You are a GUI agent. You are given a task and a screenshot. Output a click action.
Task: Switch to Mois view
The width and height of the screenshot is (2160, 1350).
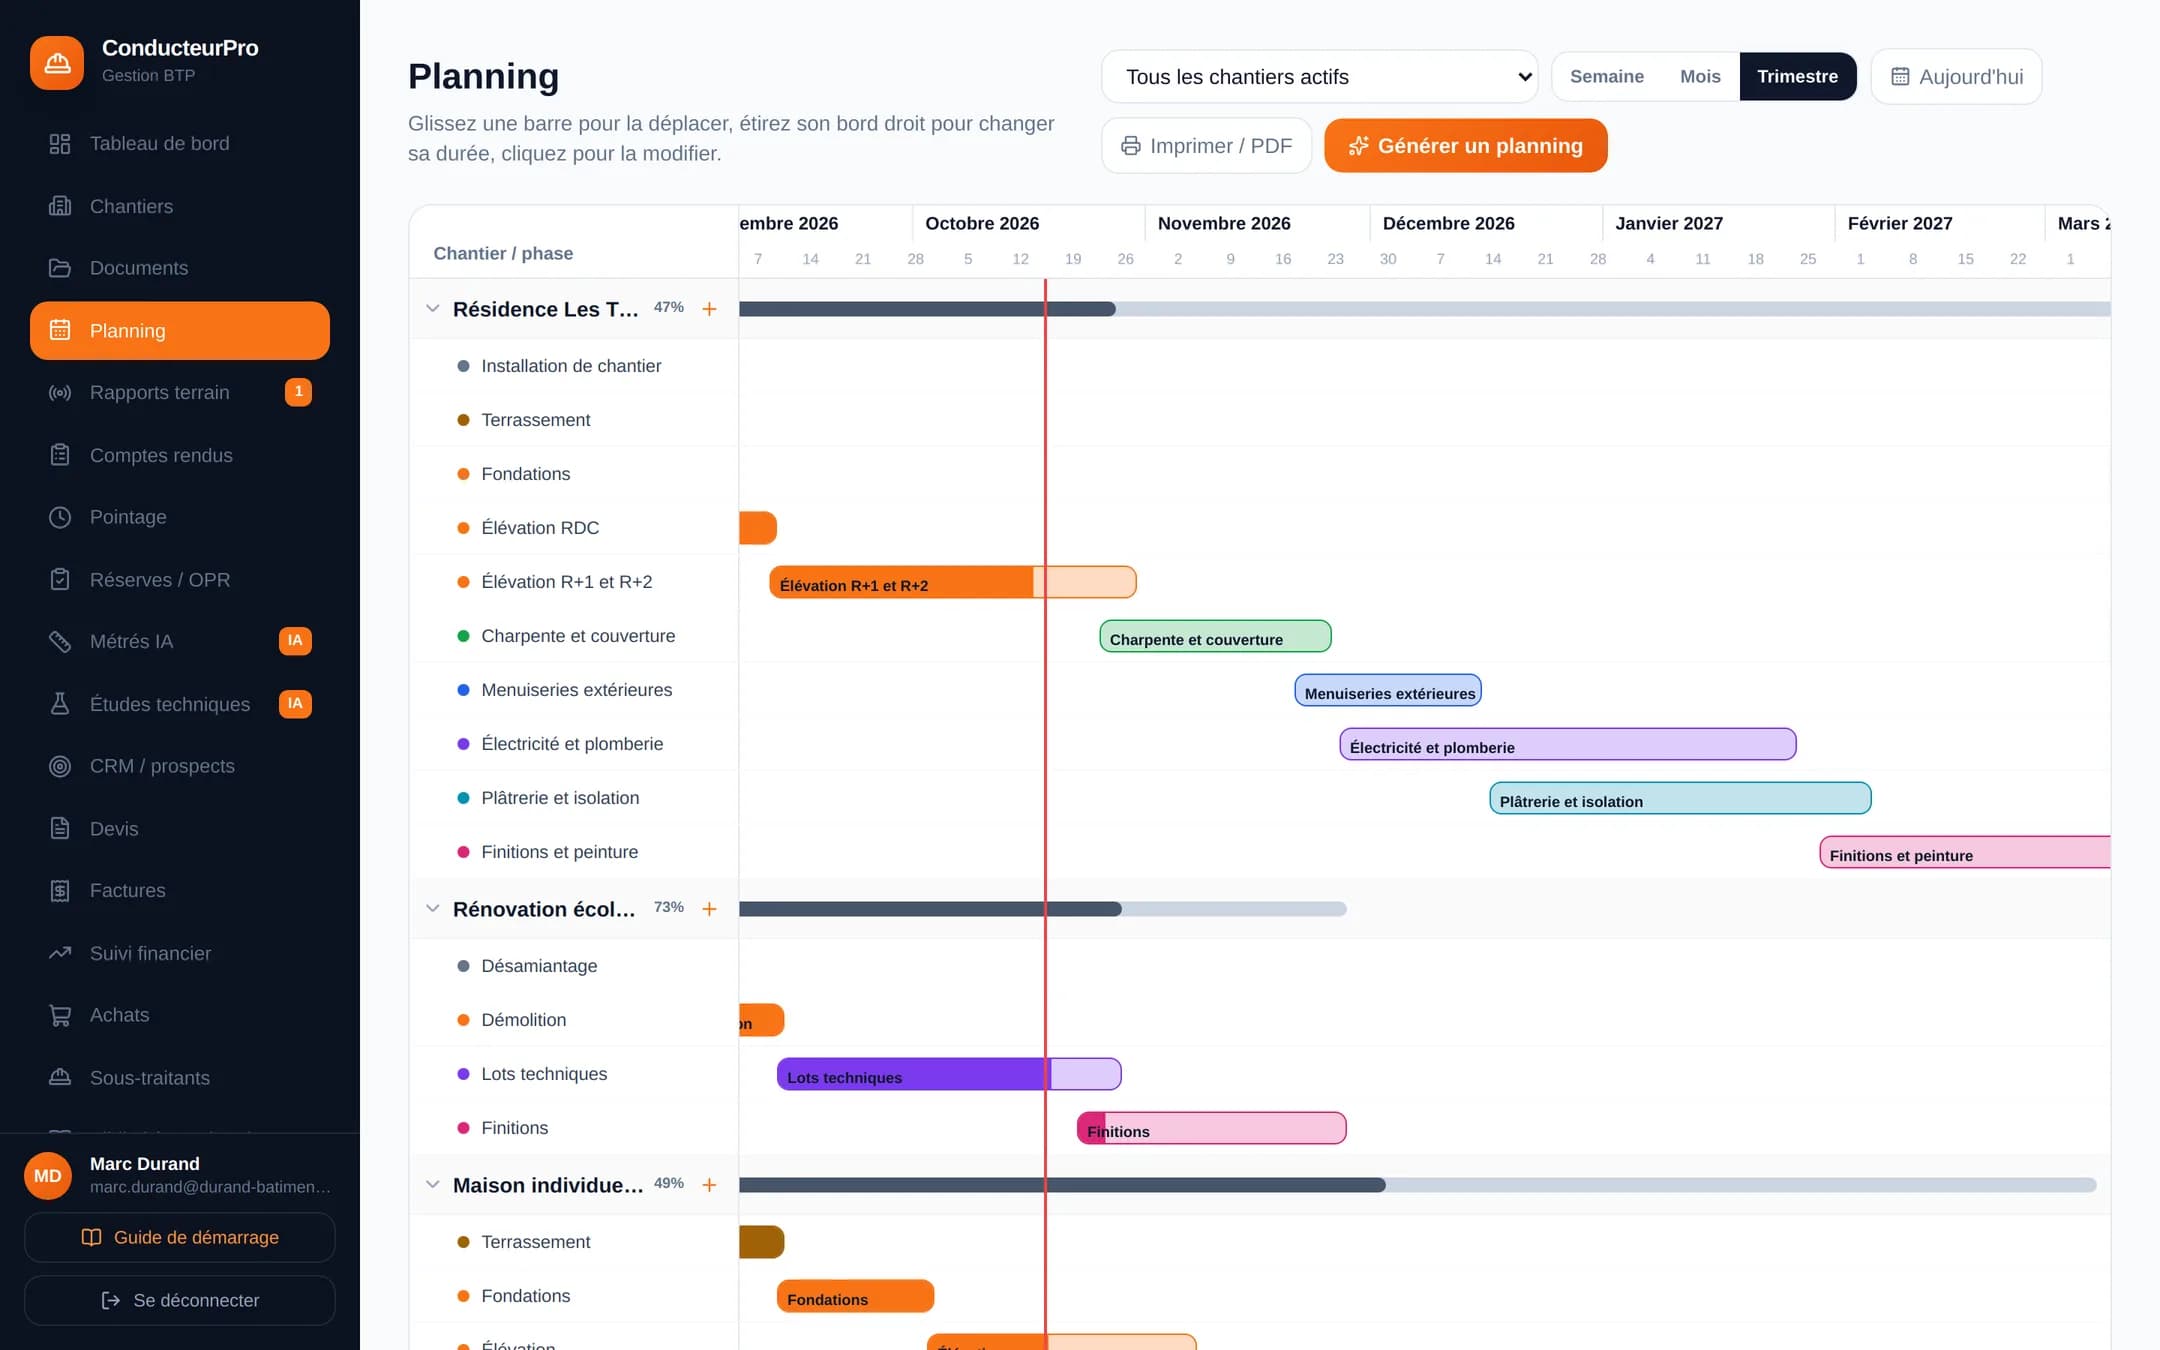[1700, 77]
